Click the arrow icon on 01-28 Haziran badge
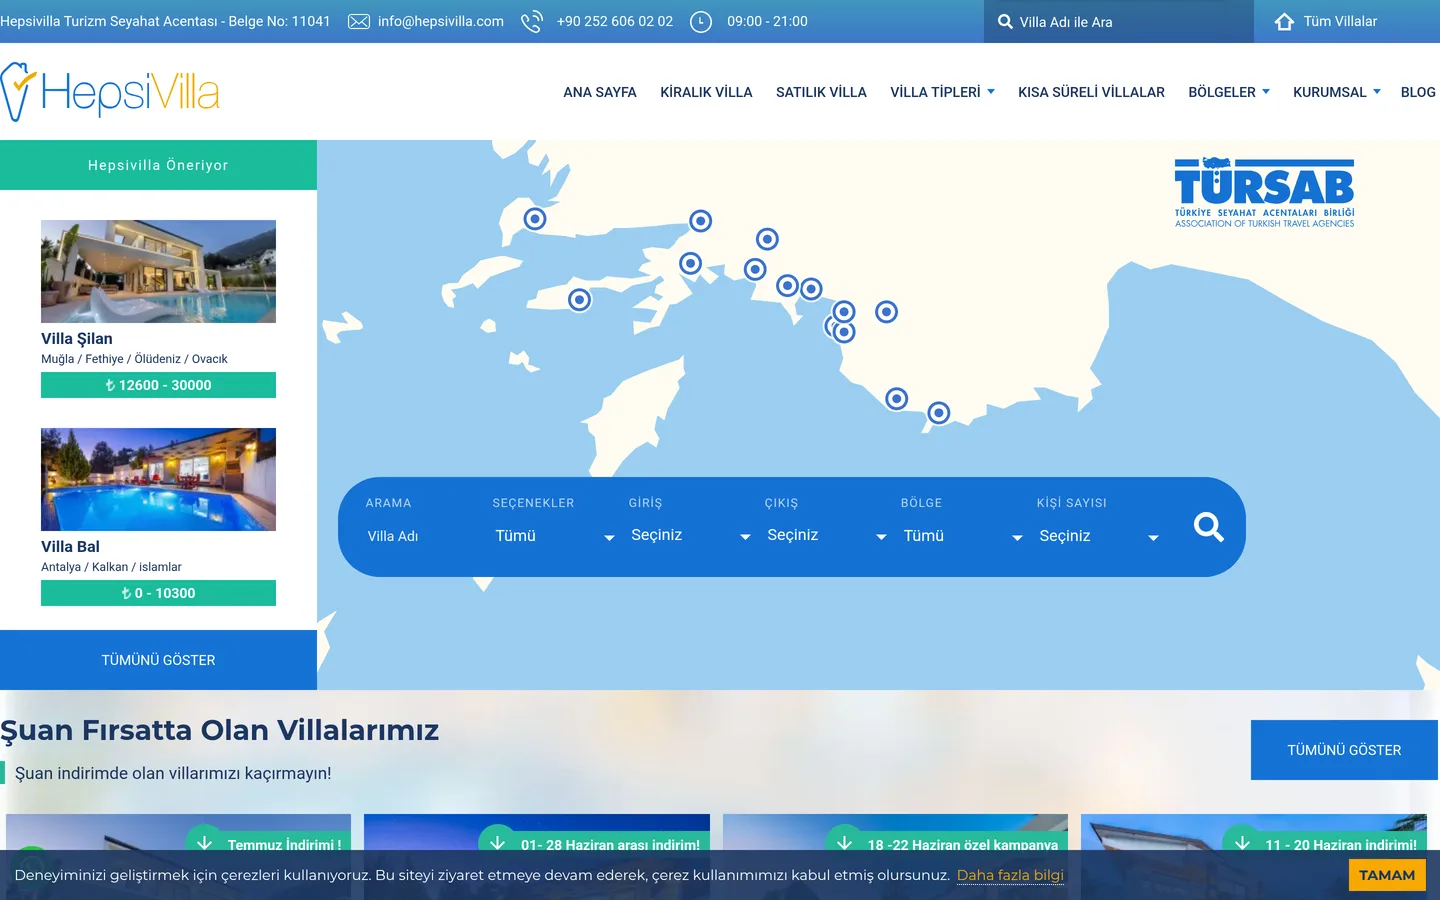The height and width of the screenshot is (900, 1440). [498, 844]
